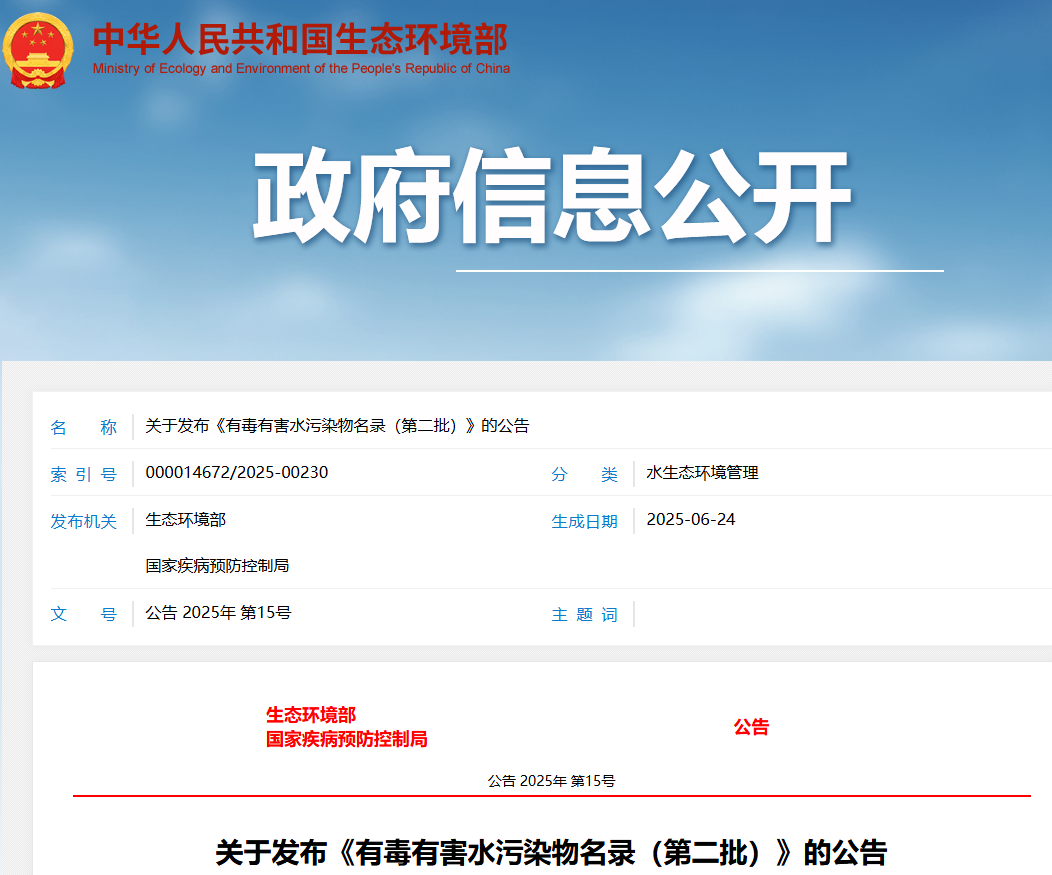Click 生态环境部 in the 发布机关 row
The image size is (1052, 875).
tap(185, 520)
